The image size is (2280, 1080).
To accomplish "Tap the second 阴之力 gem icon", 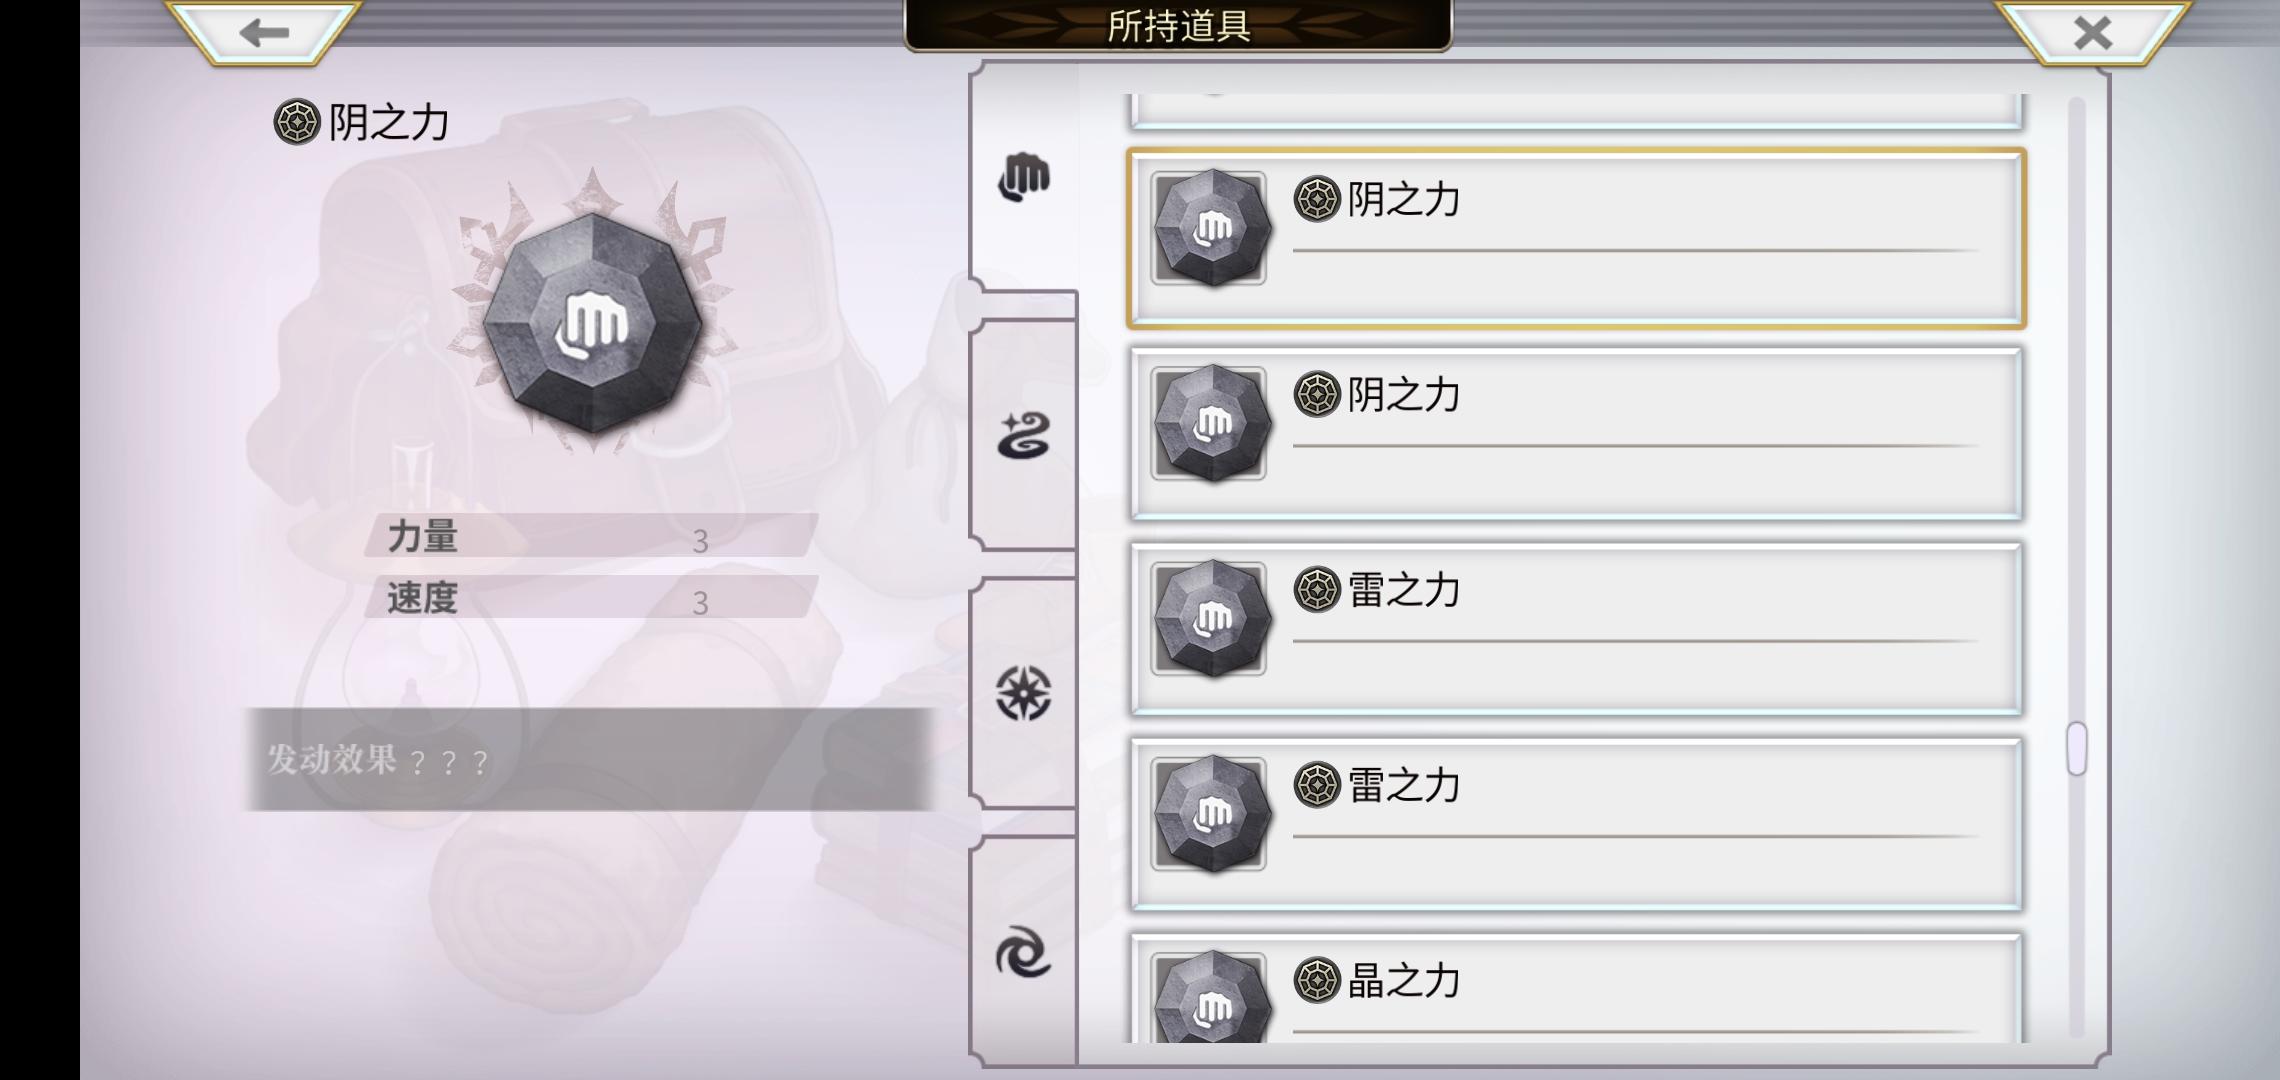I will (1210, 424).
